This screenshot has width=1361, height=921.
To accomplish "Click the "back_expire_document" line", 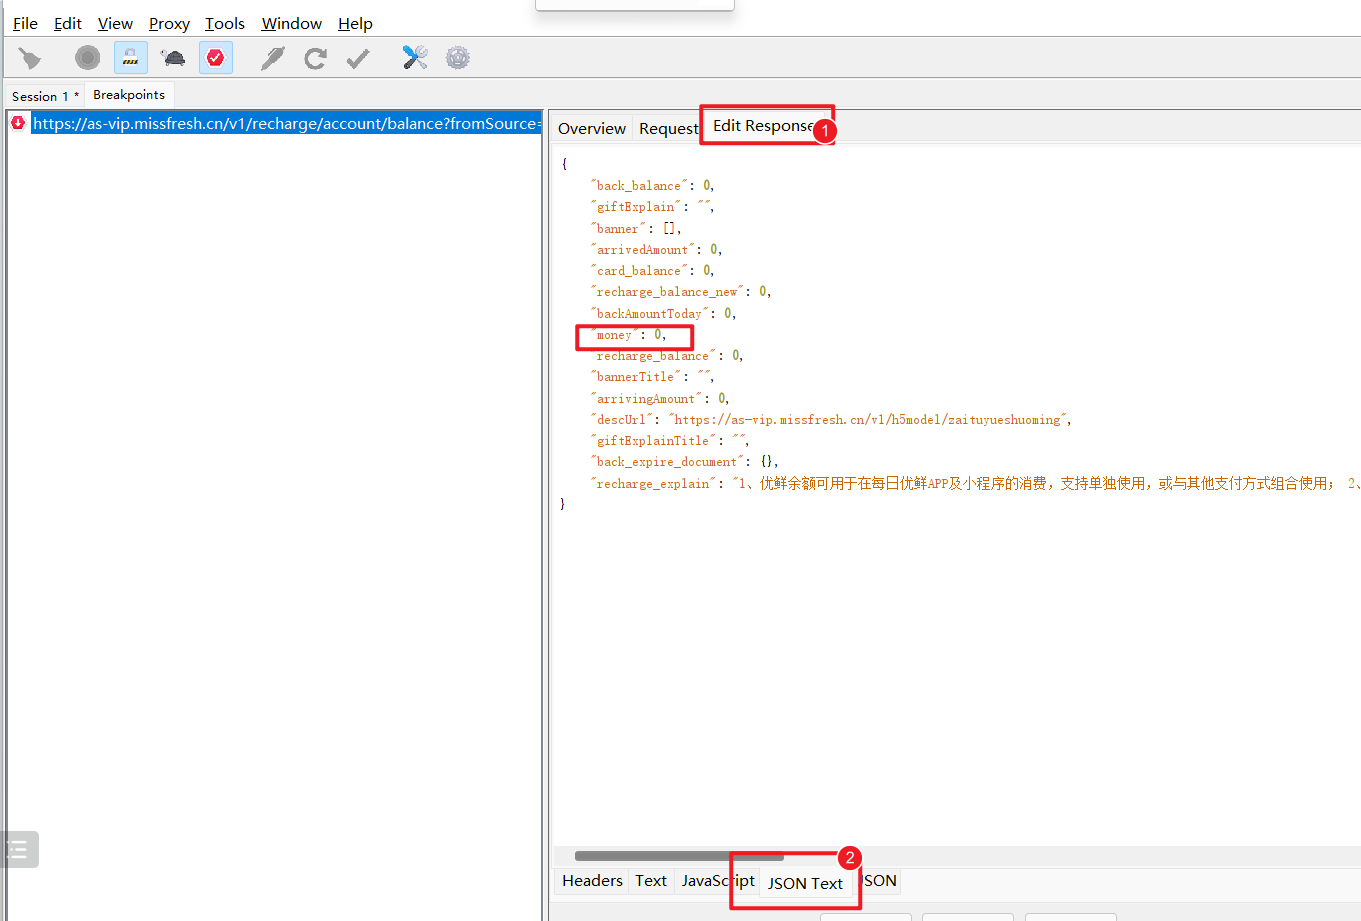I will (684, 462).
